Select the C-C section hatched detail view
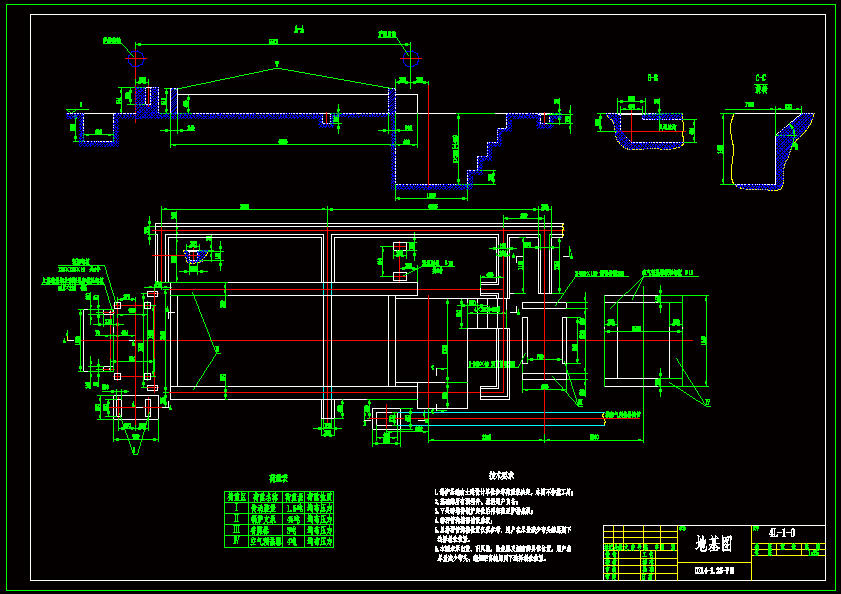The height and width of the screenshot is (594, 841). tap(770, 150)
